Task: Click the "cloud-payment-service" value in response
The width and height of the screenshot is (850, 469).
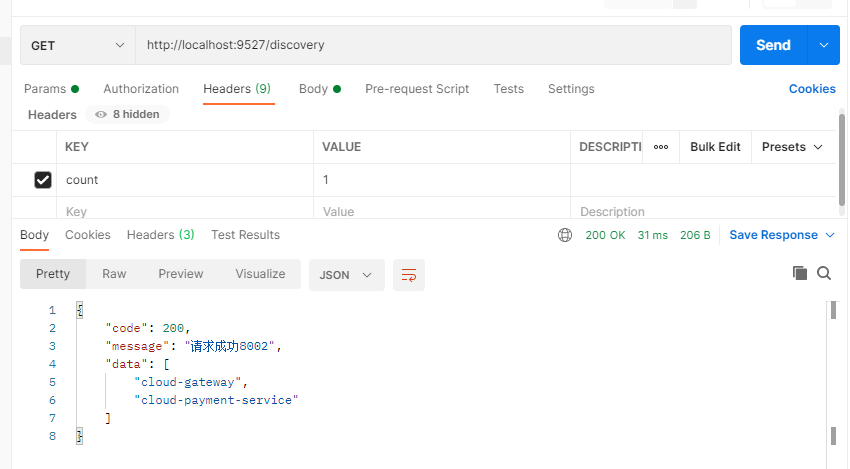Action: 216,400
